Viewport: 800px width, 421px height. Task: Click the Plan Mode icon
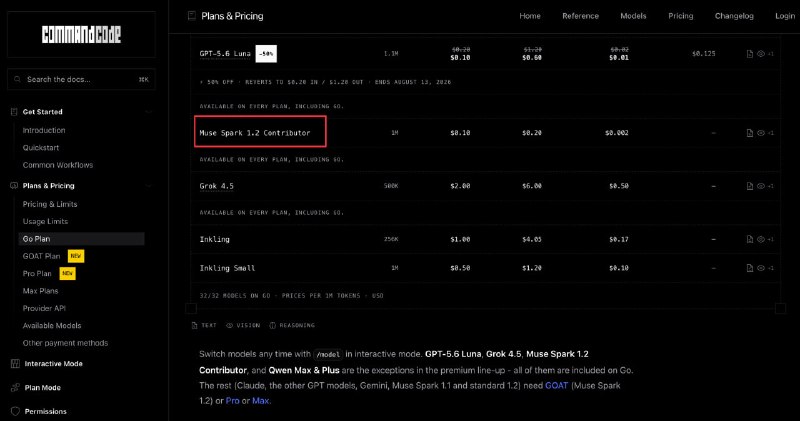(15, 388)
